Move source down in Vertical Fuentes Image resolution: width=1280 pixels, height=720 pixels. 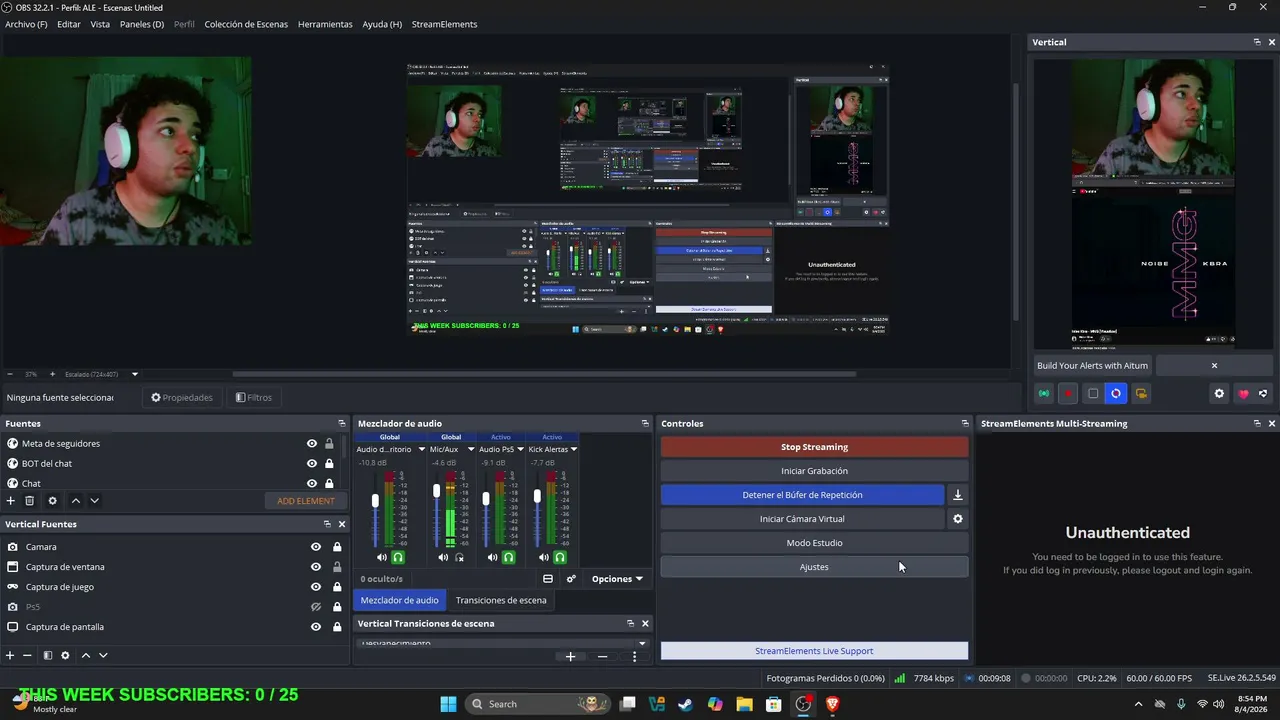pos(103,655)
